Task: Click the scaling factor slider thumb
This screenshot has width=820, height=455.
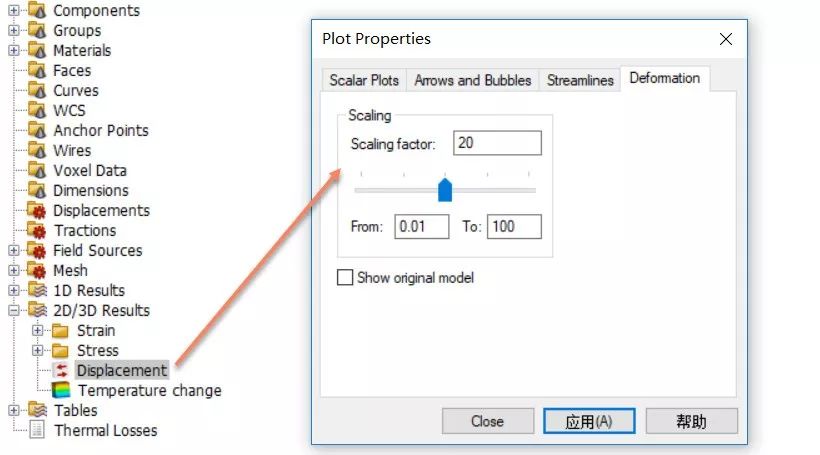Action: pos(445,190)
